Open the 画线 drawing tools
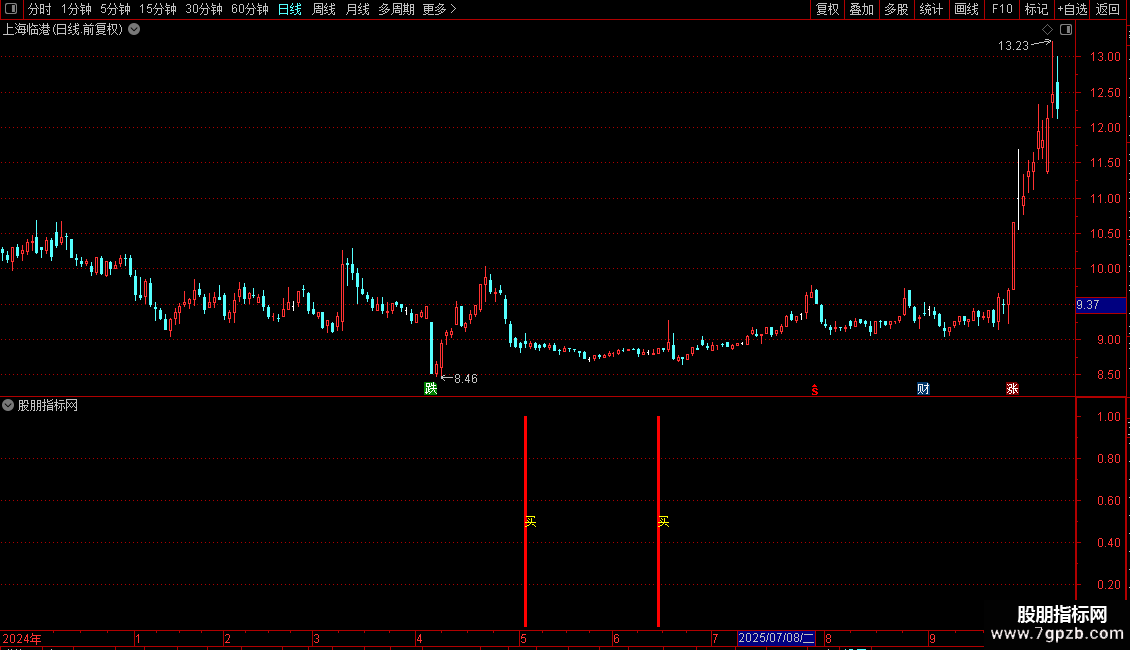The height and width of the screenshot is (650, 1130). 966,9
